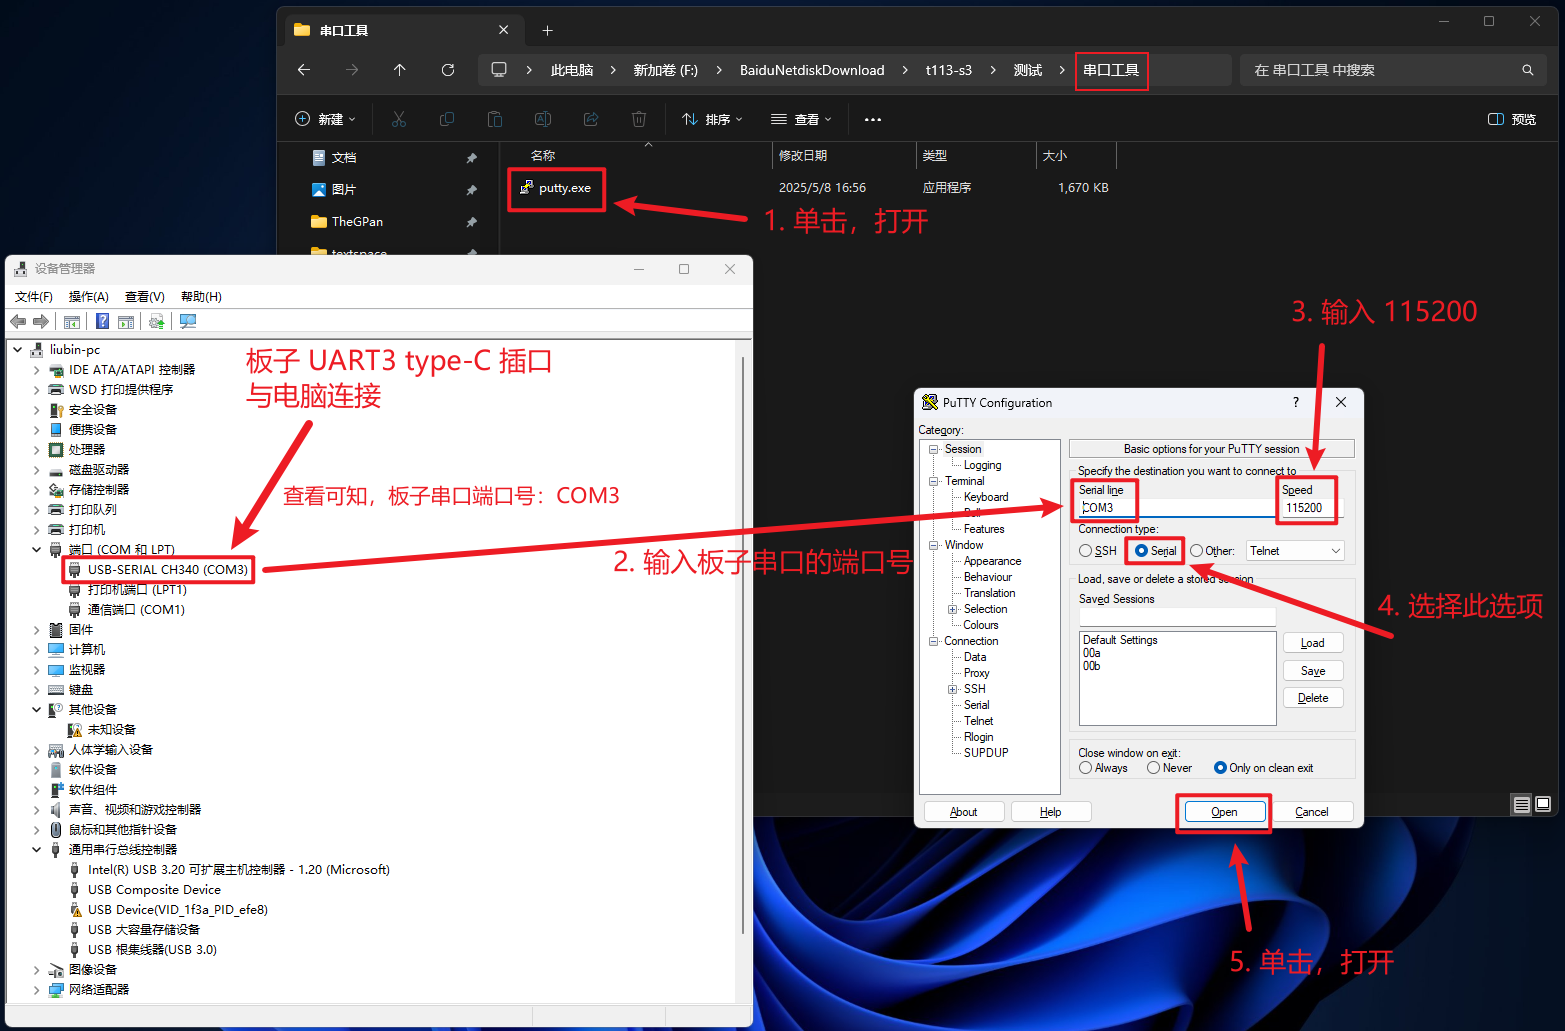Click the back arrow in Device Manager toolbar

point(18,321)
